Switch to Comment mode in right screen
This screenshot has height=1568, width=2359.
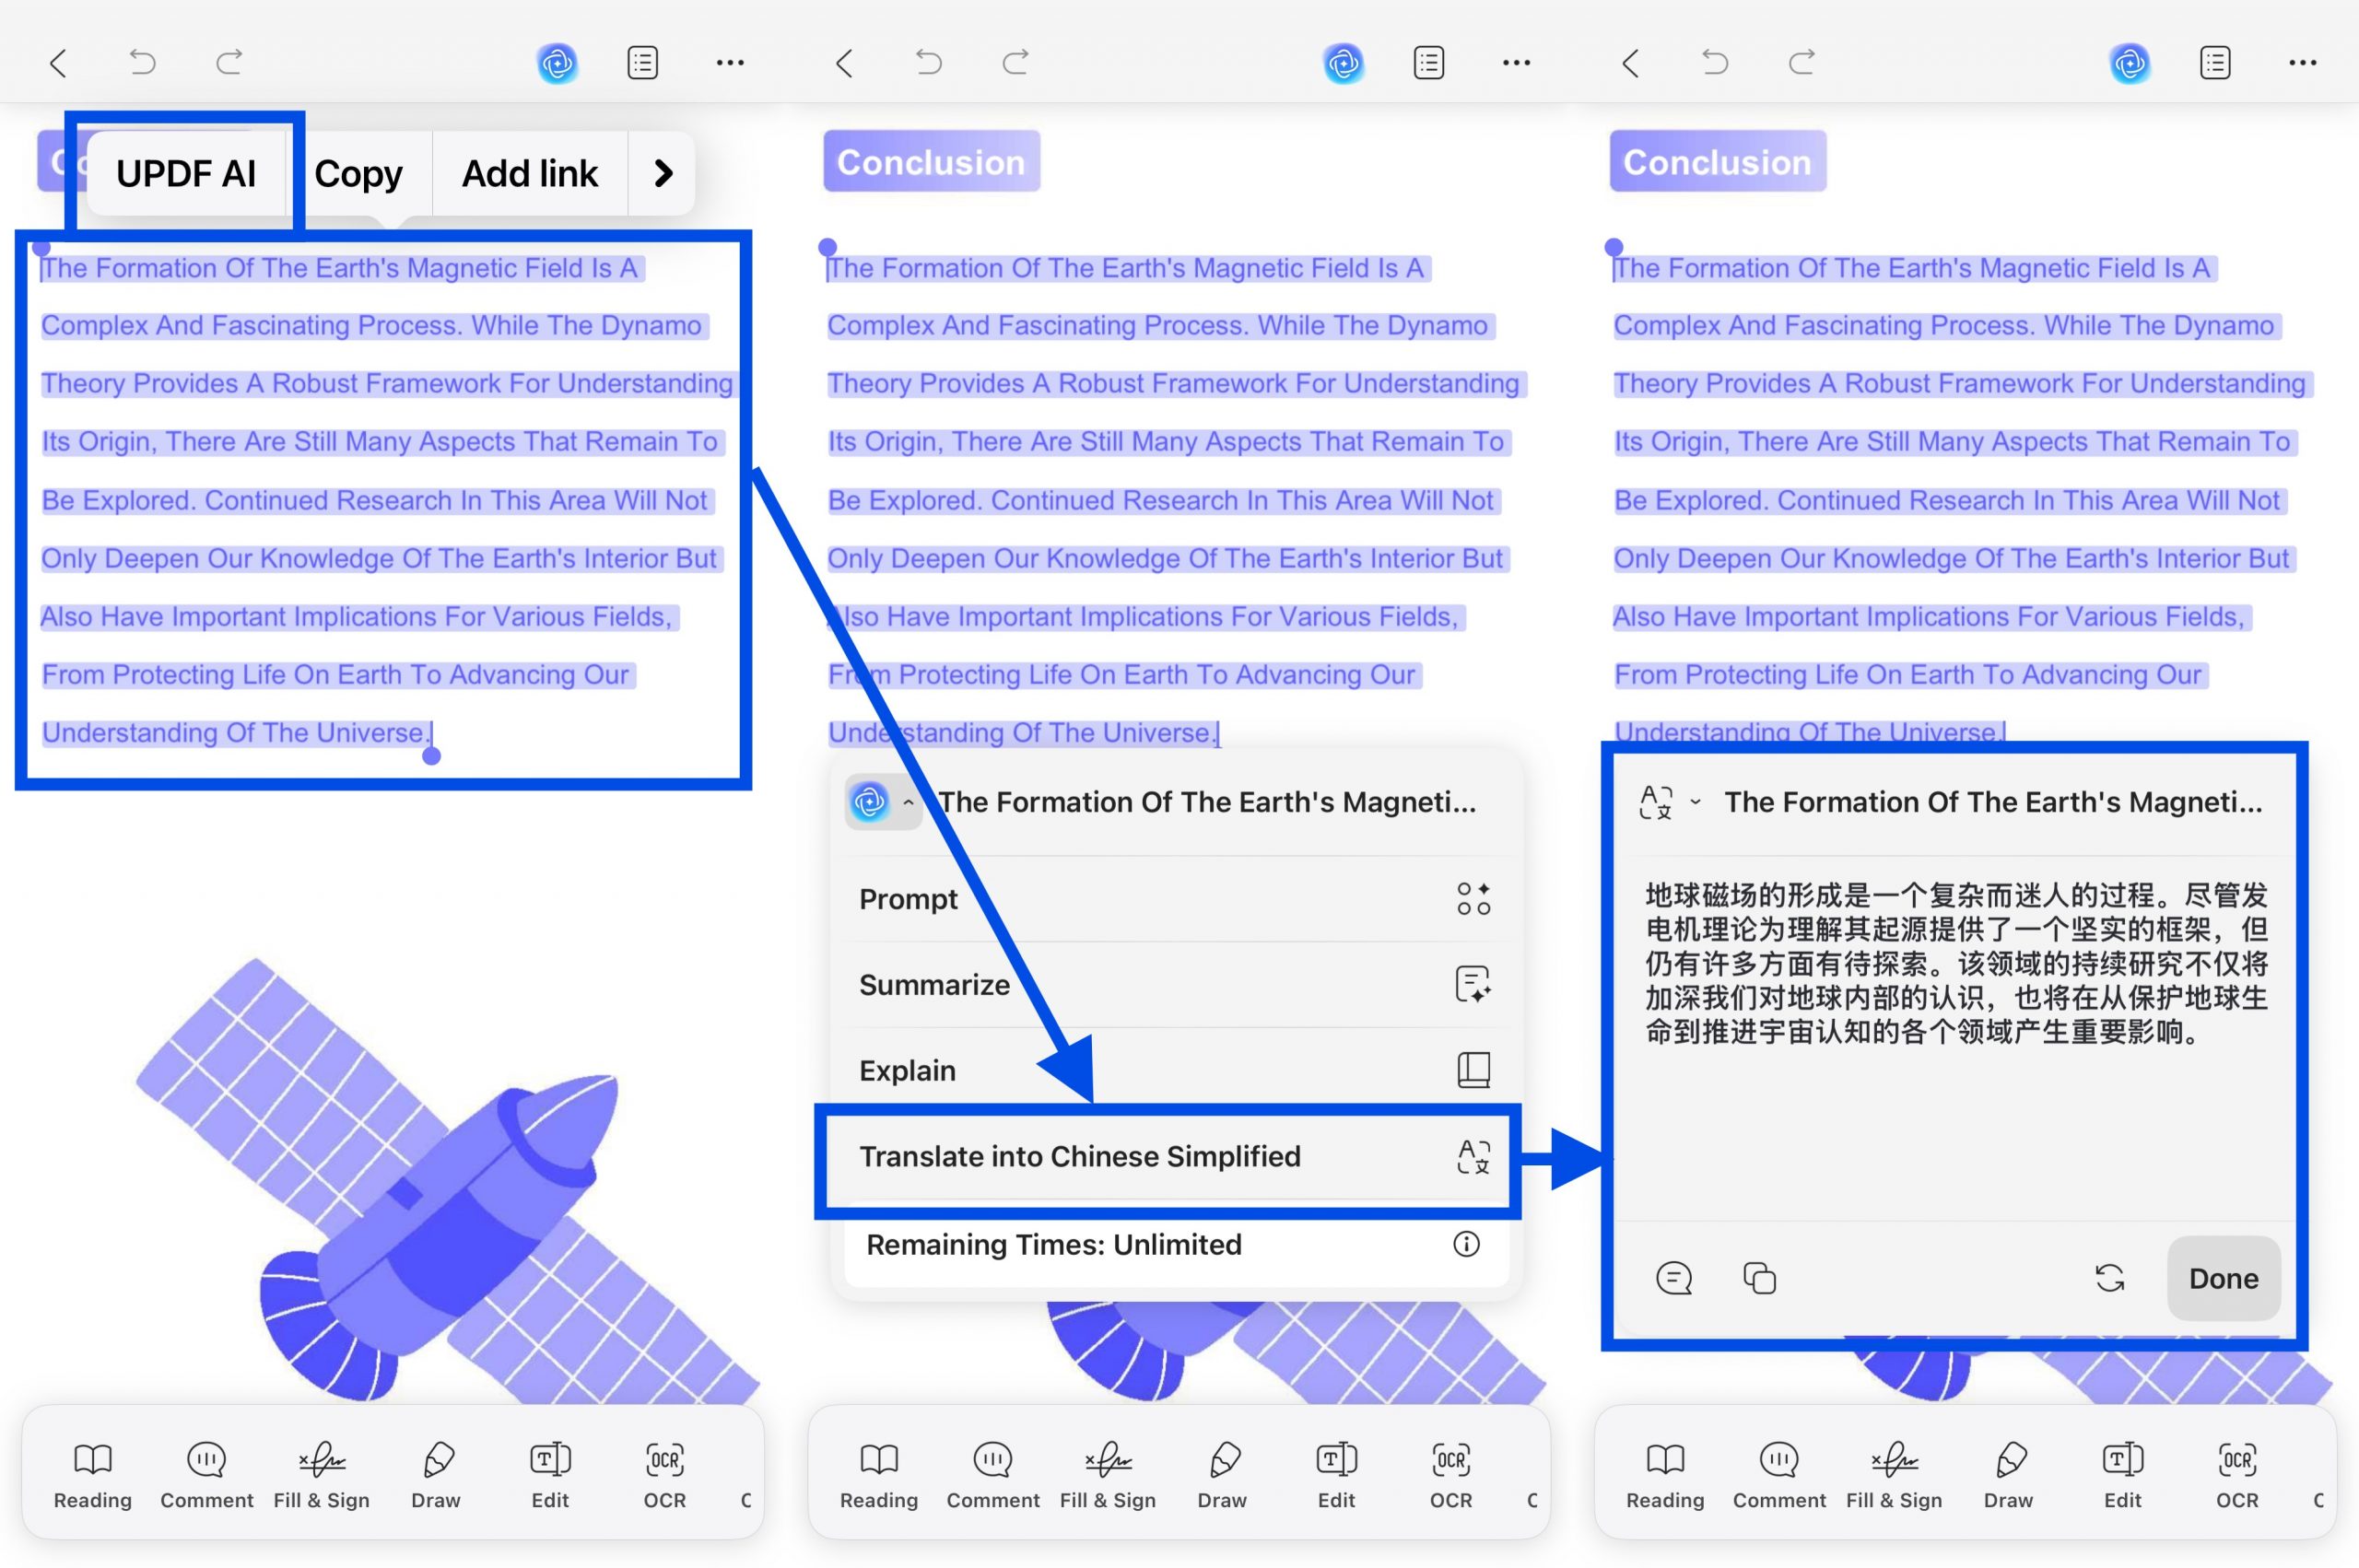pos(1779,1475)
